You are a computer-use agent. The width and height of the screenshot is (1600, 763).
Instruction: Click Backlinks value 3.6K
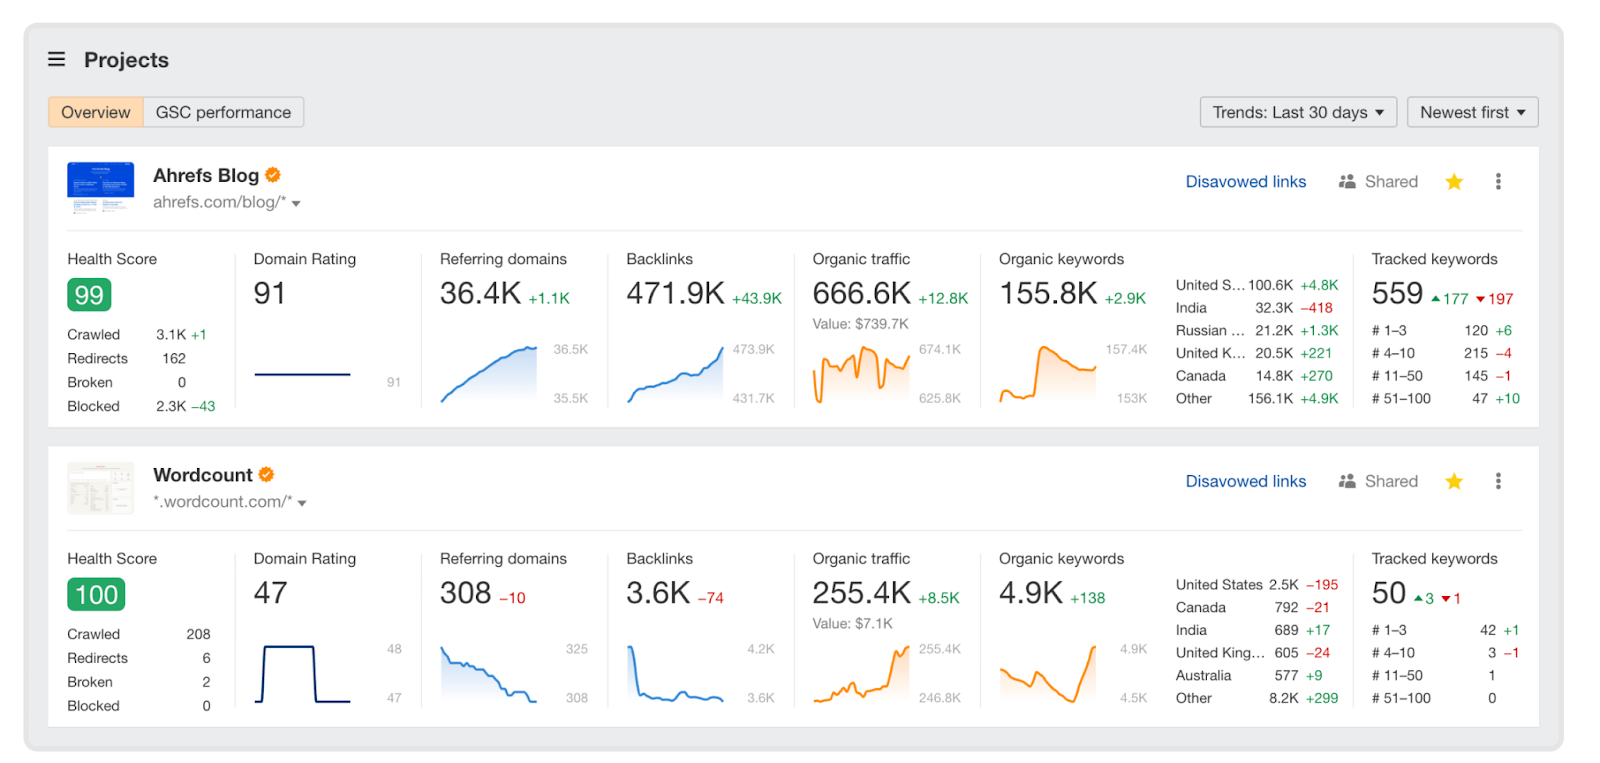pyautogui.click(x=659, y=593)
